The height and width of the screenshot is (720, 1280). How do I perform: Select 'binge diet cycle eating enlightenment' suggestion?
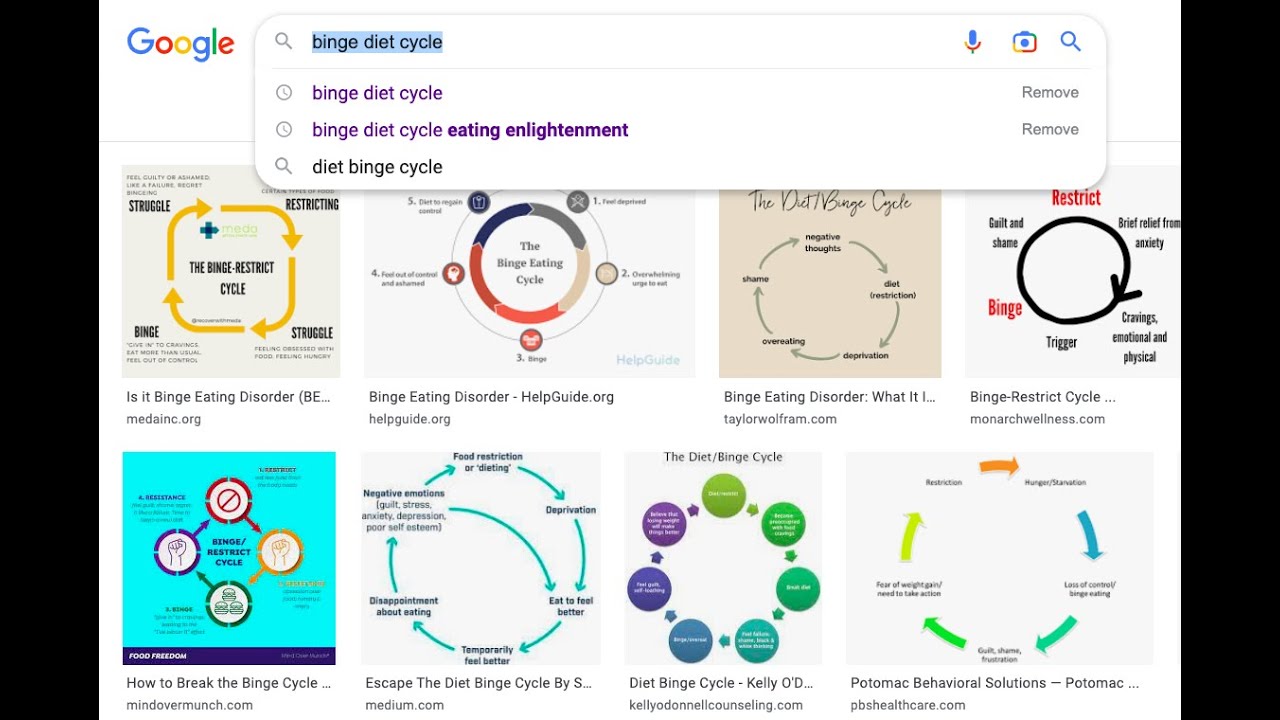point(470,130)
